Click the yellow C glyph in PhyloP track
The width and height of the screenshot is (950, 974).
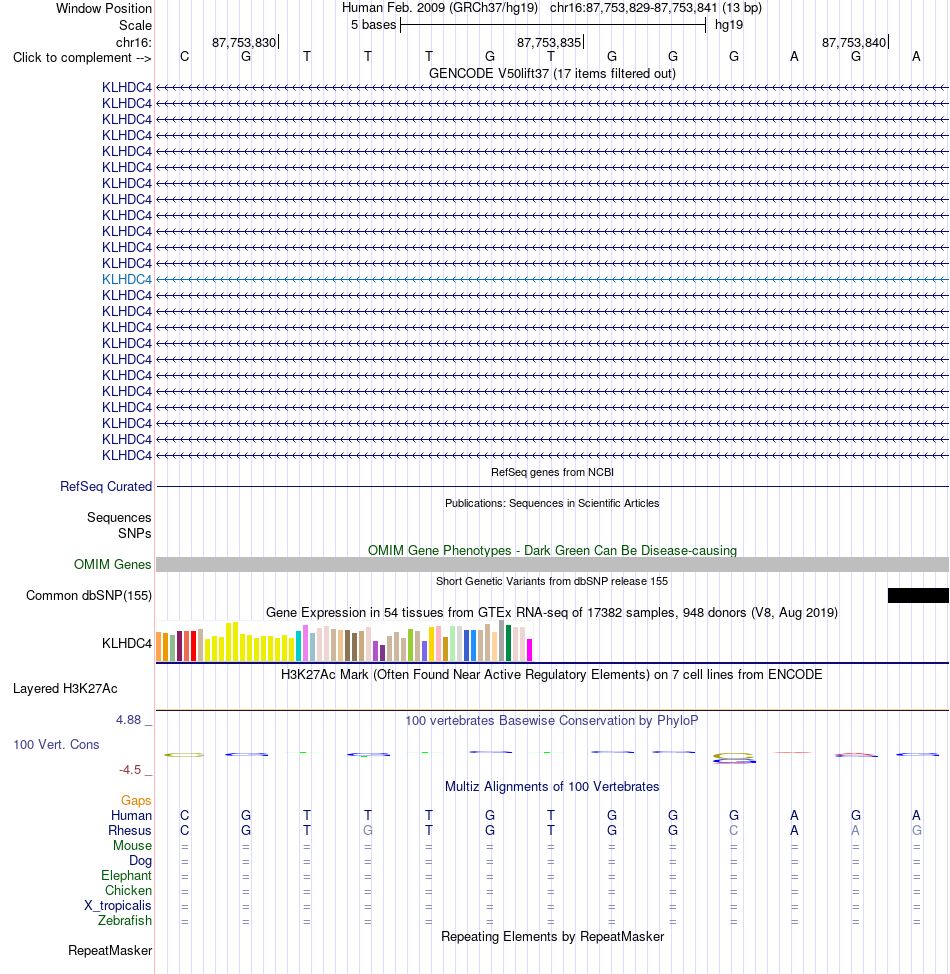184,755
